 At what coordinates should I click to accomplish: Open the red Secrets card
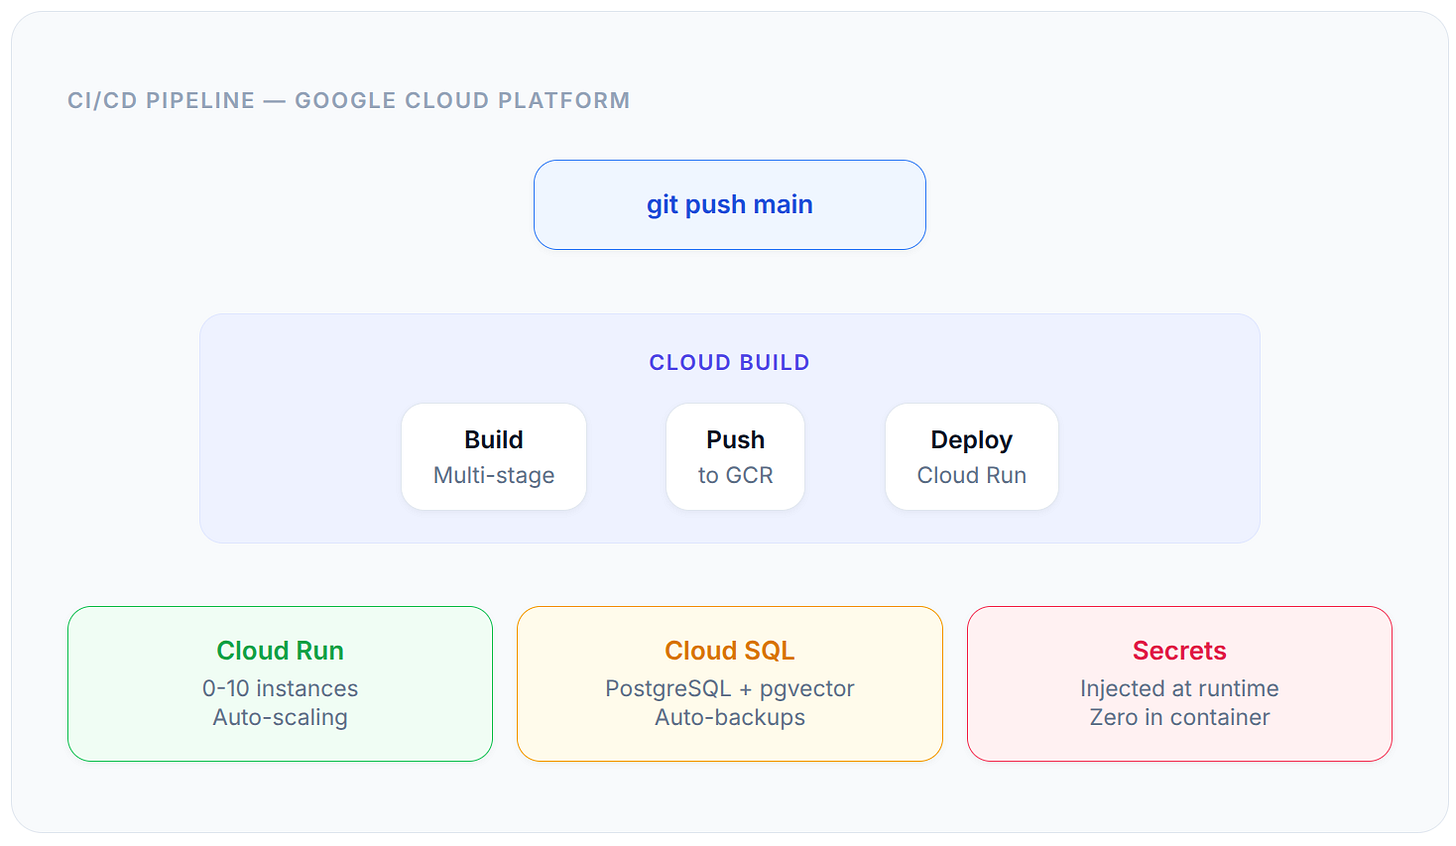click(x=1179, y=684)
